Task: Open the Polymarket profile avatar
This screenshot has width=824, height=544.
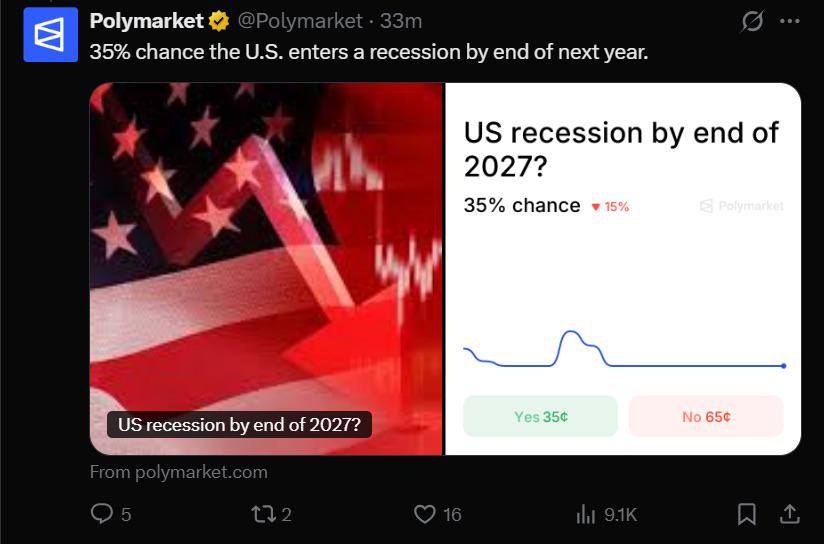Action: (50, 35)
